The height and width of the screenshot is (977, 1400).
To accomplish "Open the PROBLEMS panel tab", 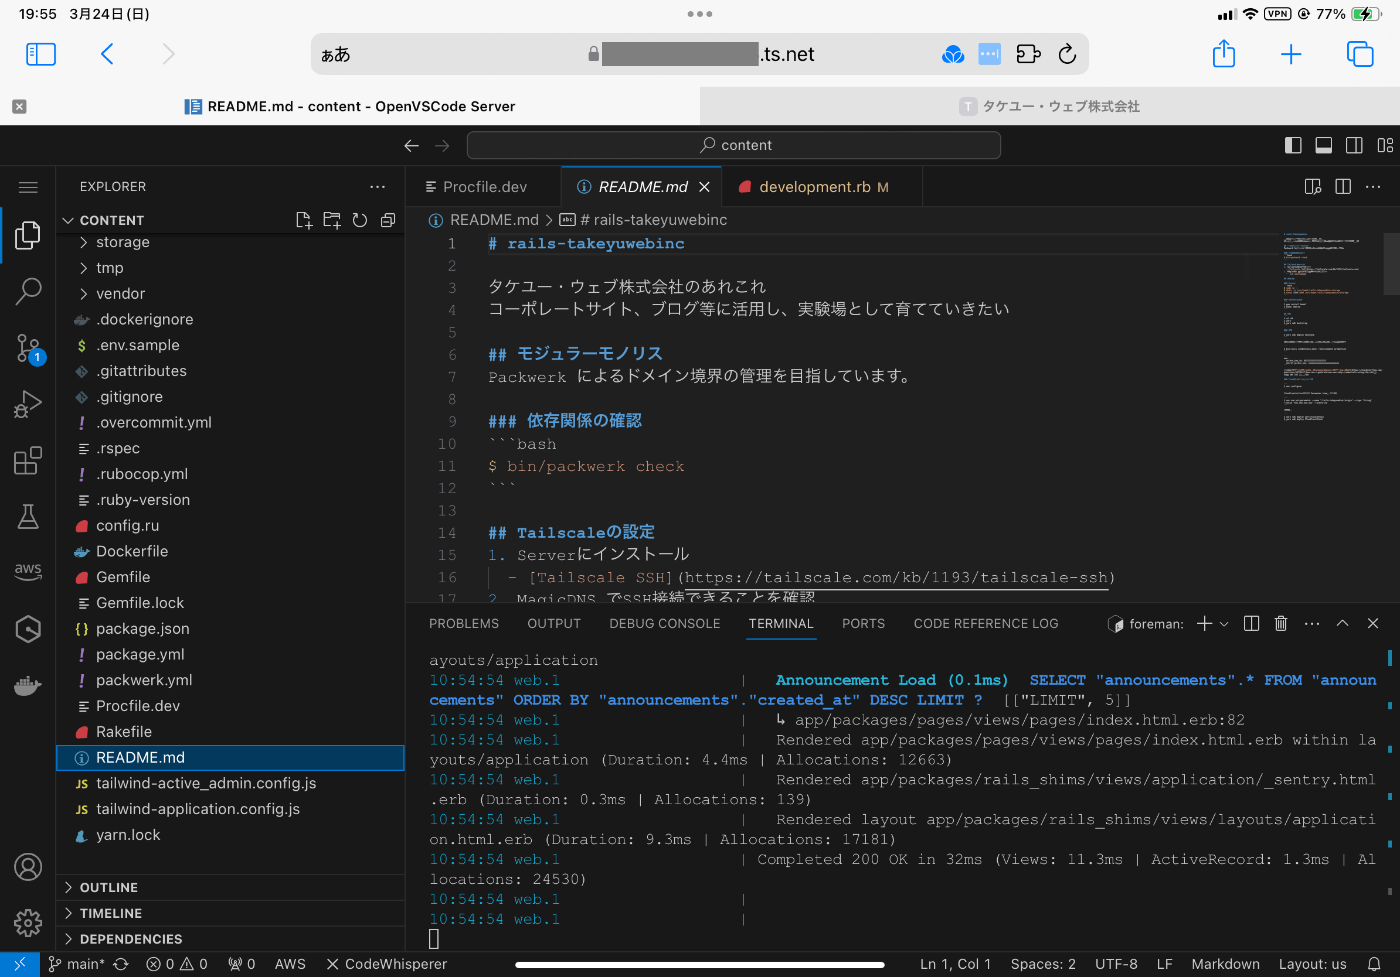I will tap(464, 623).
